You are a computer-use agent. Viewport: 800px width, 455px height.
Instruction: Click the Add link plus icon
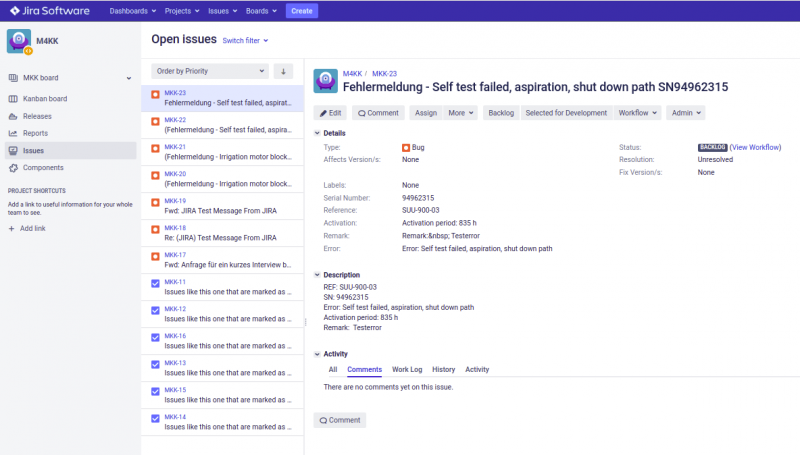pos(12,228)
